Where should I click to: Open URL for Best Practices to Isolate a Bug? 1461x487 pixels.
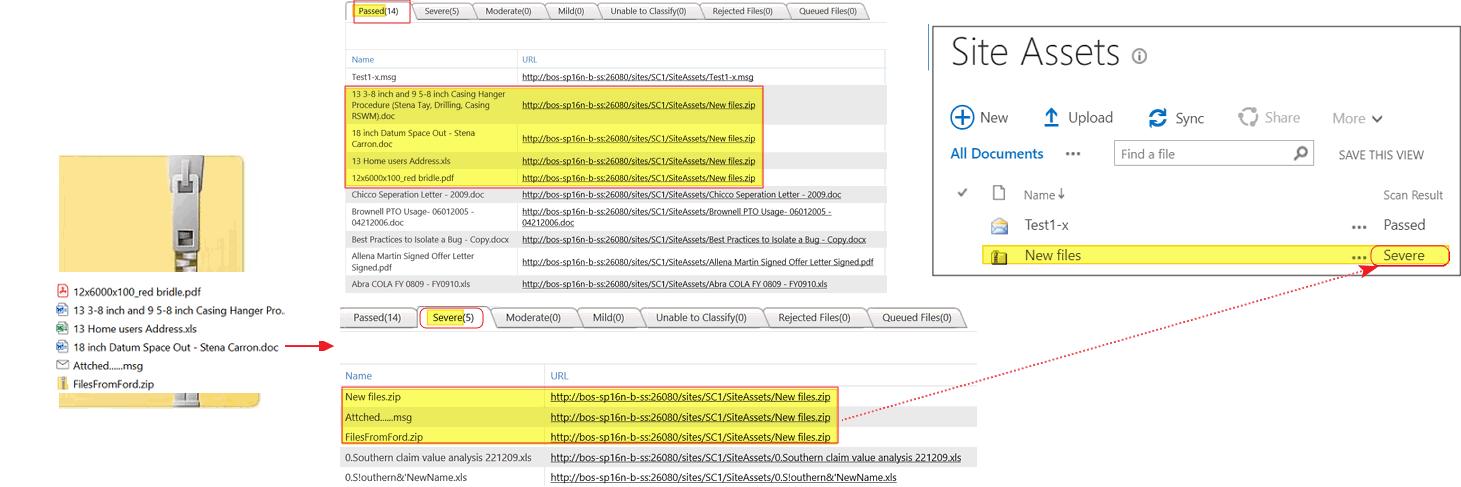tap(693, 240)
